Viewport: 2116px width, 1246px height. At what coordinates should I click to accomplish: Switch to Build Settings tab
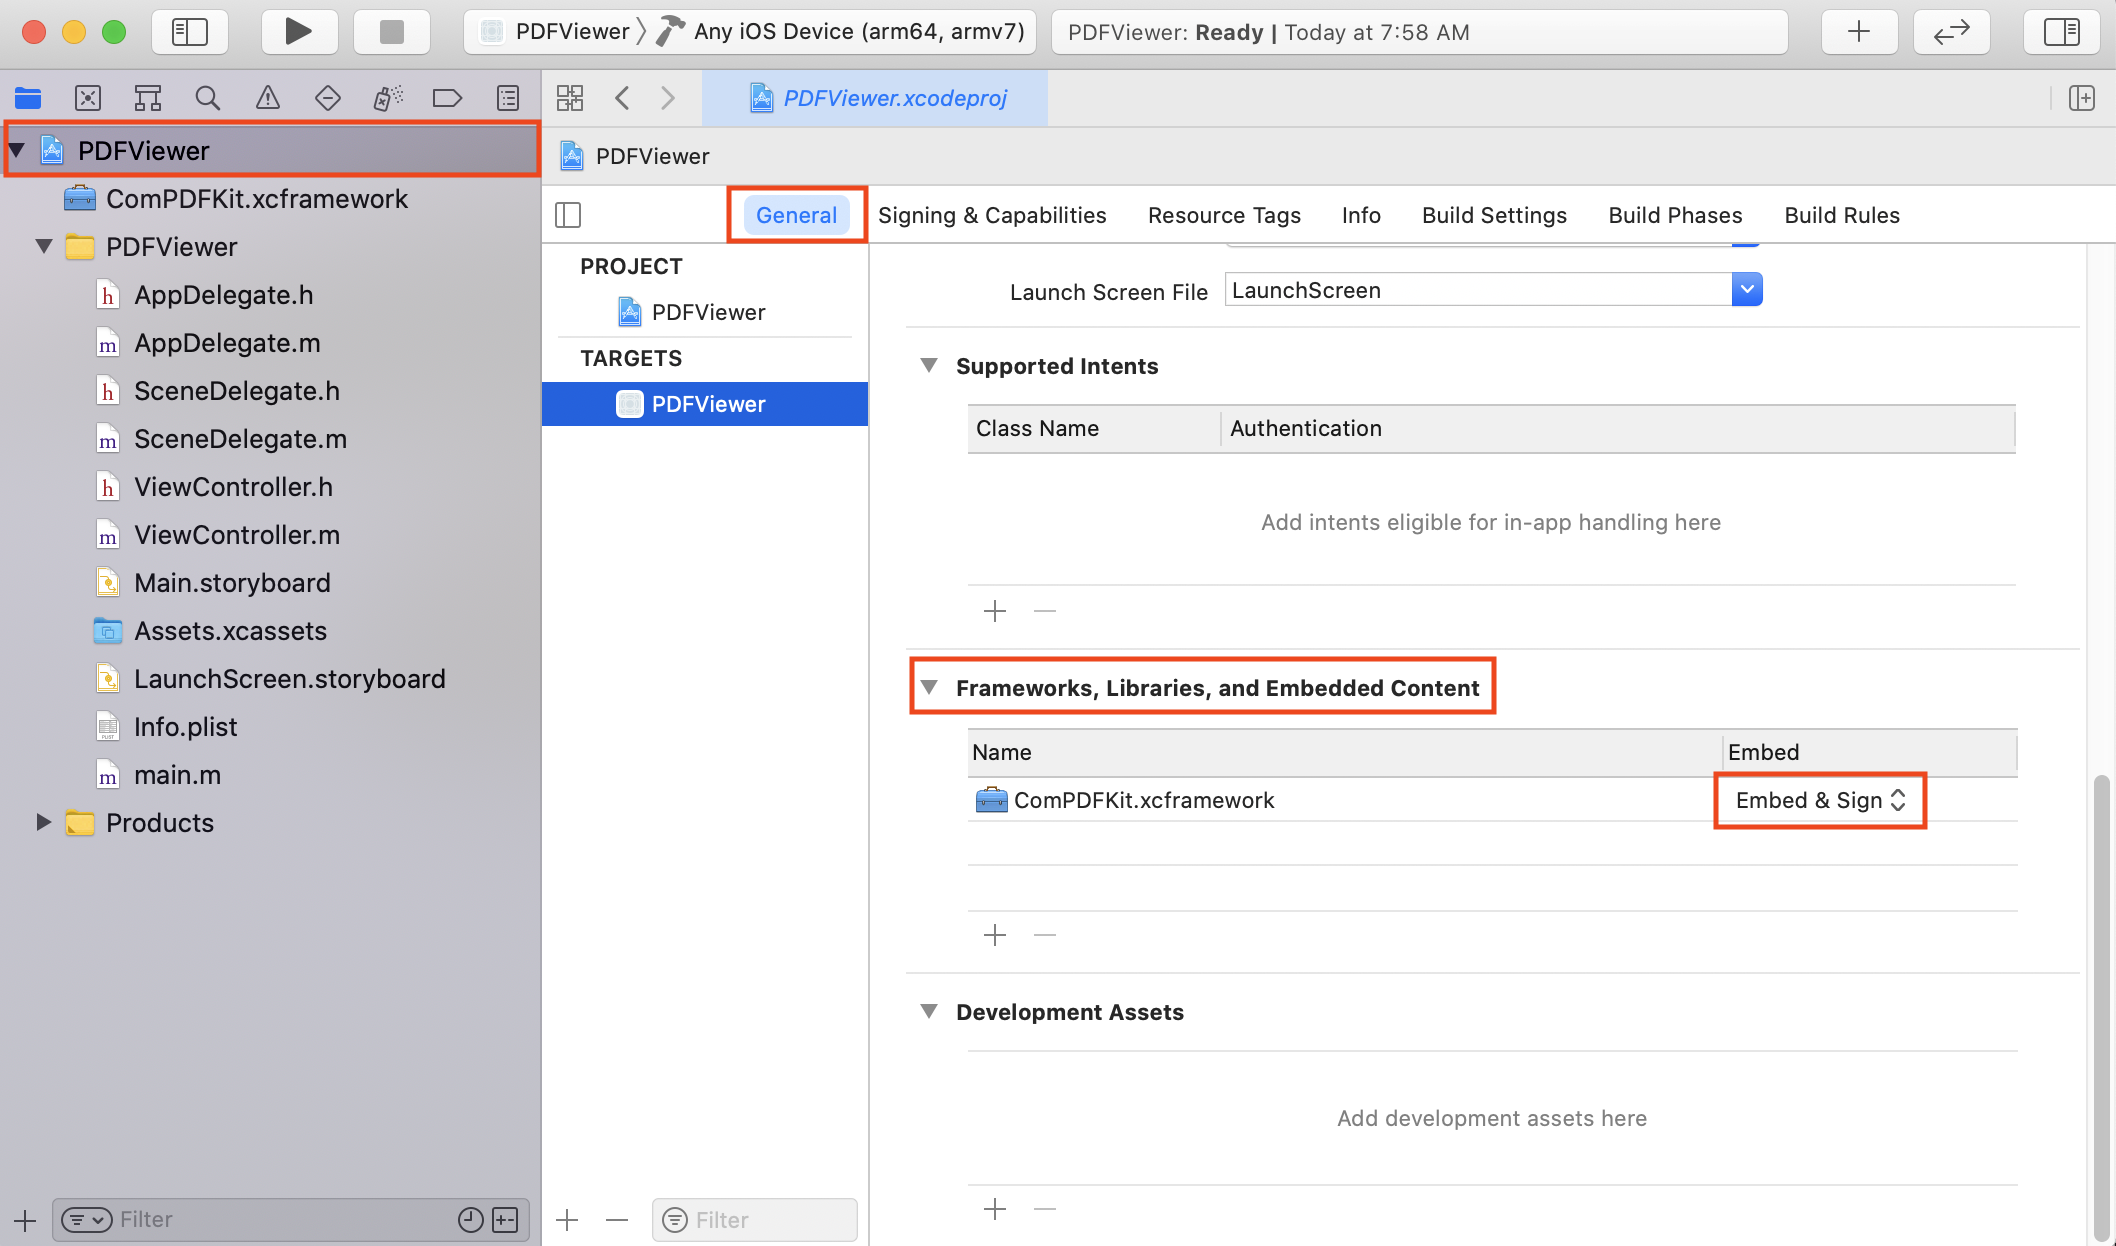click(x=1494, y=215)
